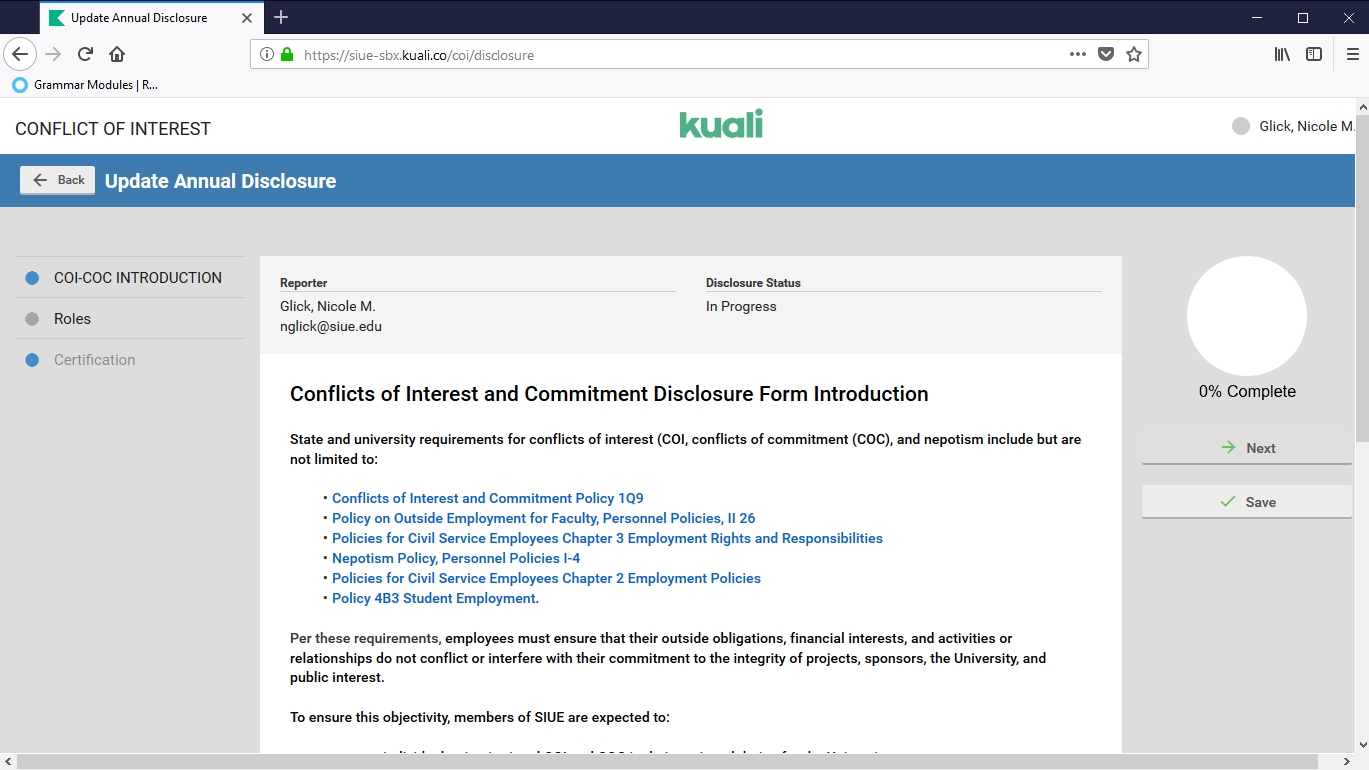Open the Certification step in sidebar
The height and width of the screenshot is (770, 1369).
point(94,360)
